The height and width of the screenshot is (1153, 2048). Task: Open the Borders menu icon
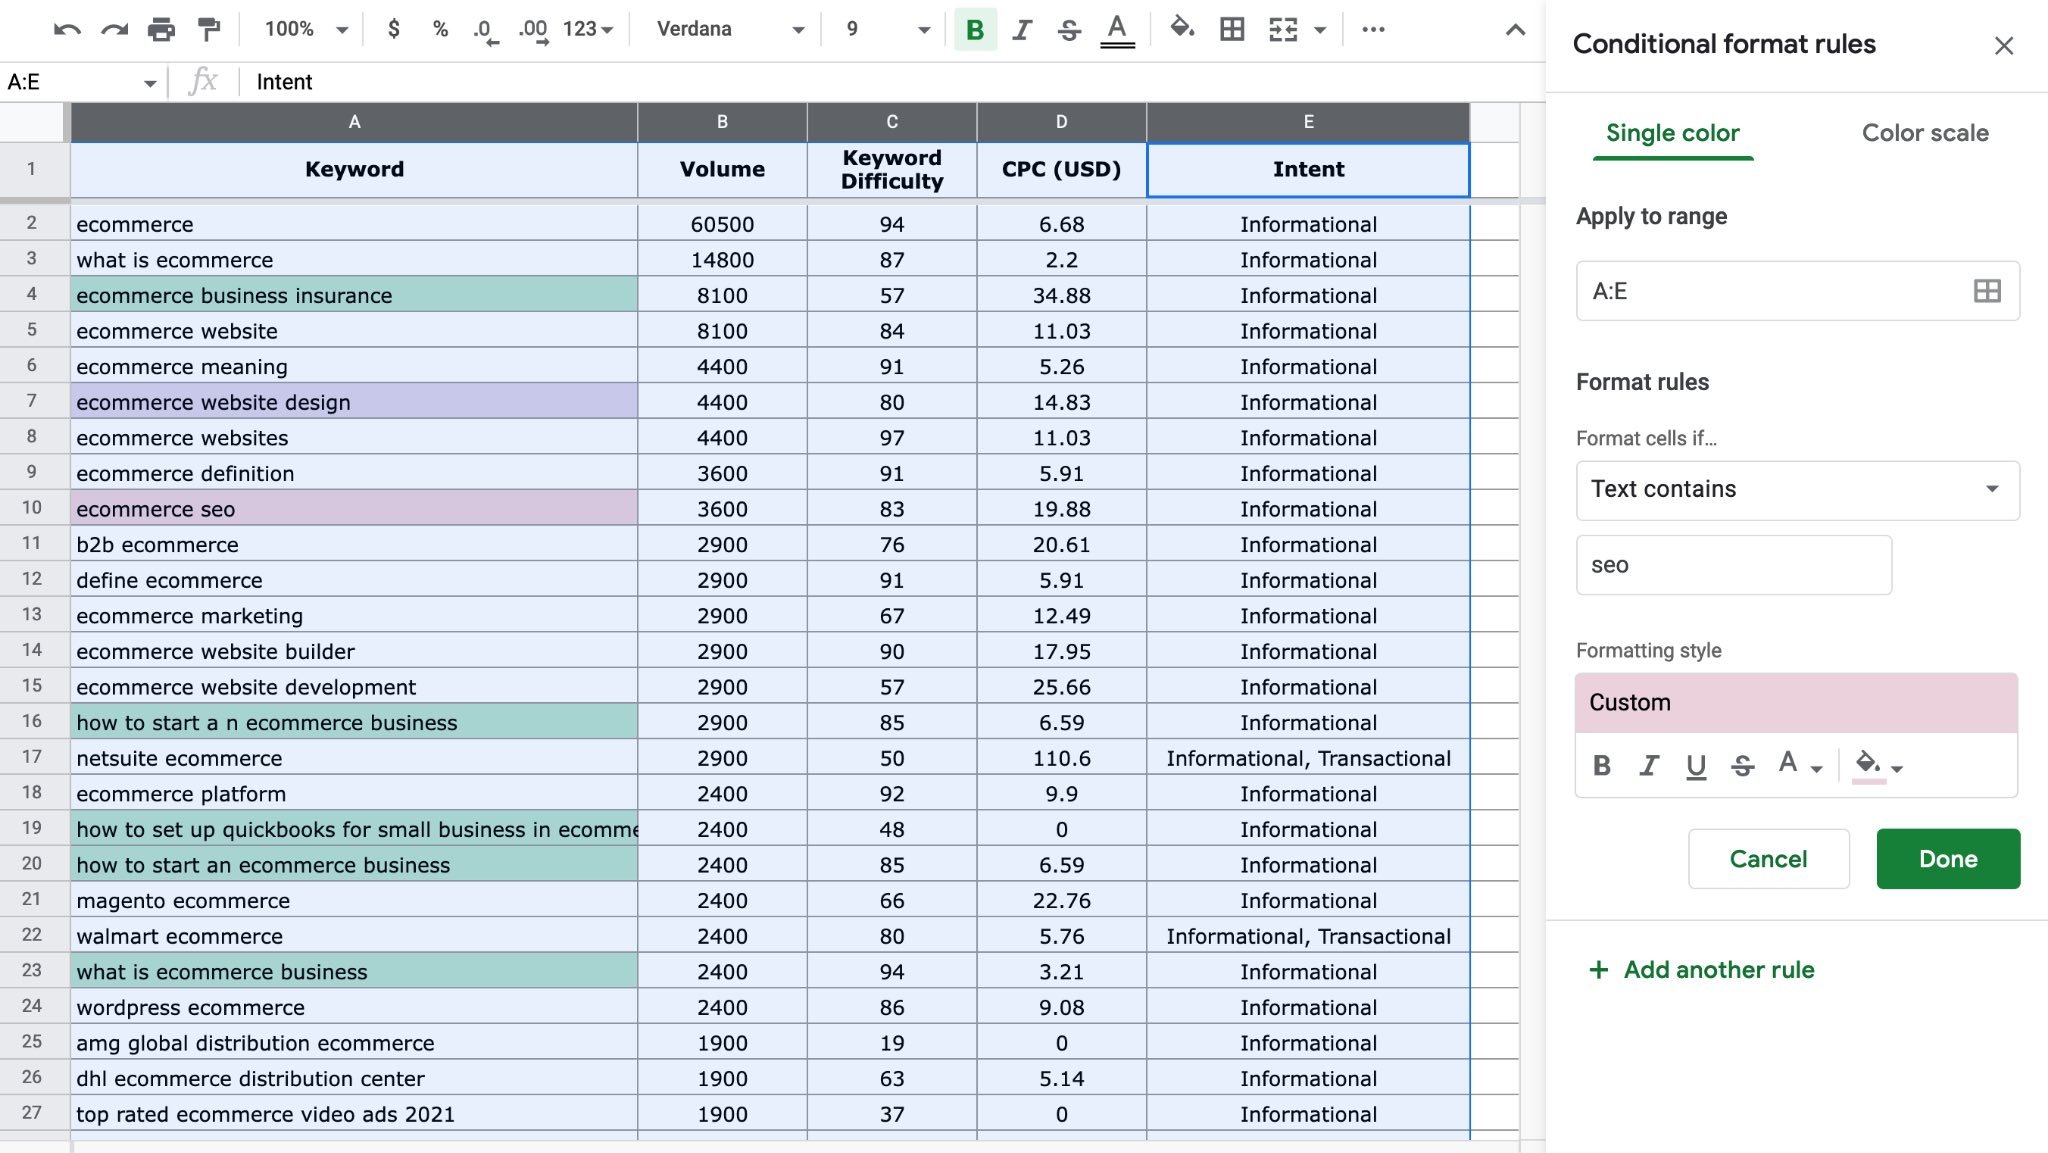click(1231, 29)
